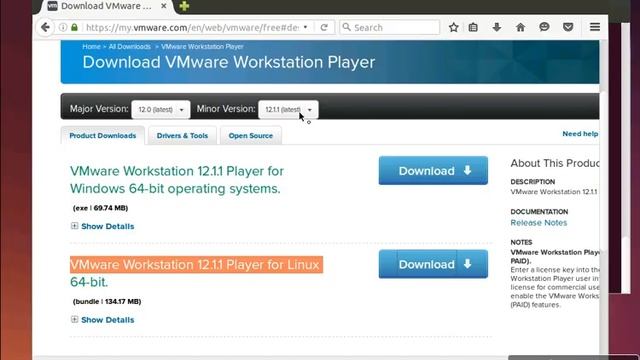
Task: Open the Release Notes link
Action: point(538,223)
